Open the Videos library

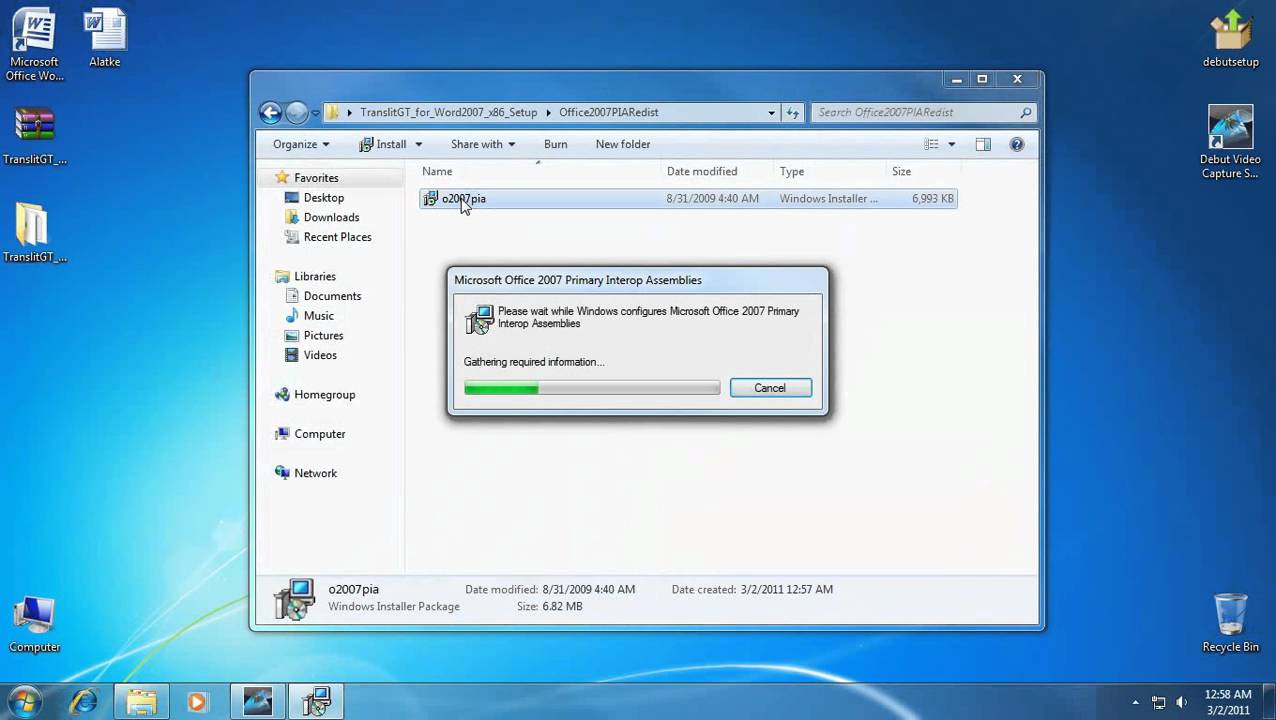(320, 355)
